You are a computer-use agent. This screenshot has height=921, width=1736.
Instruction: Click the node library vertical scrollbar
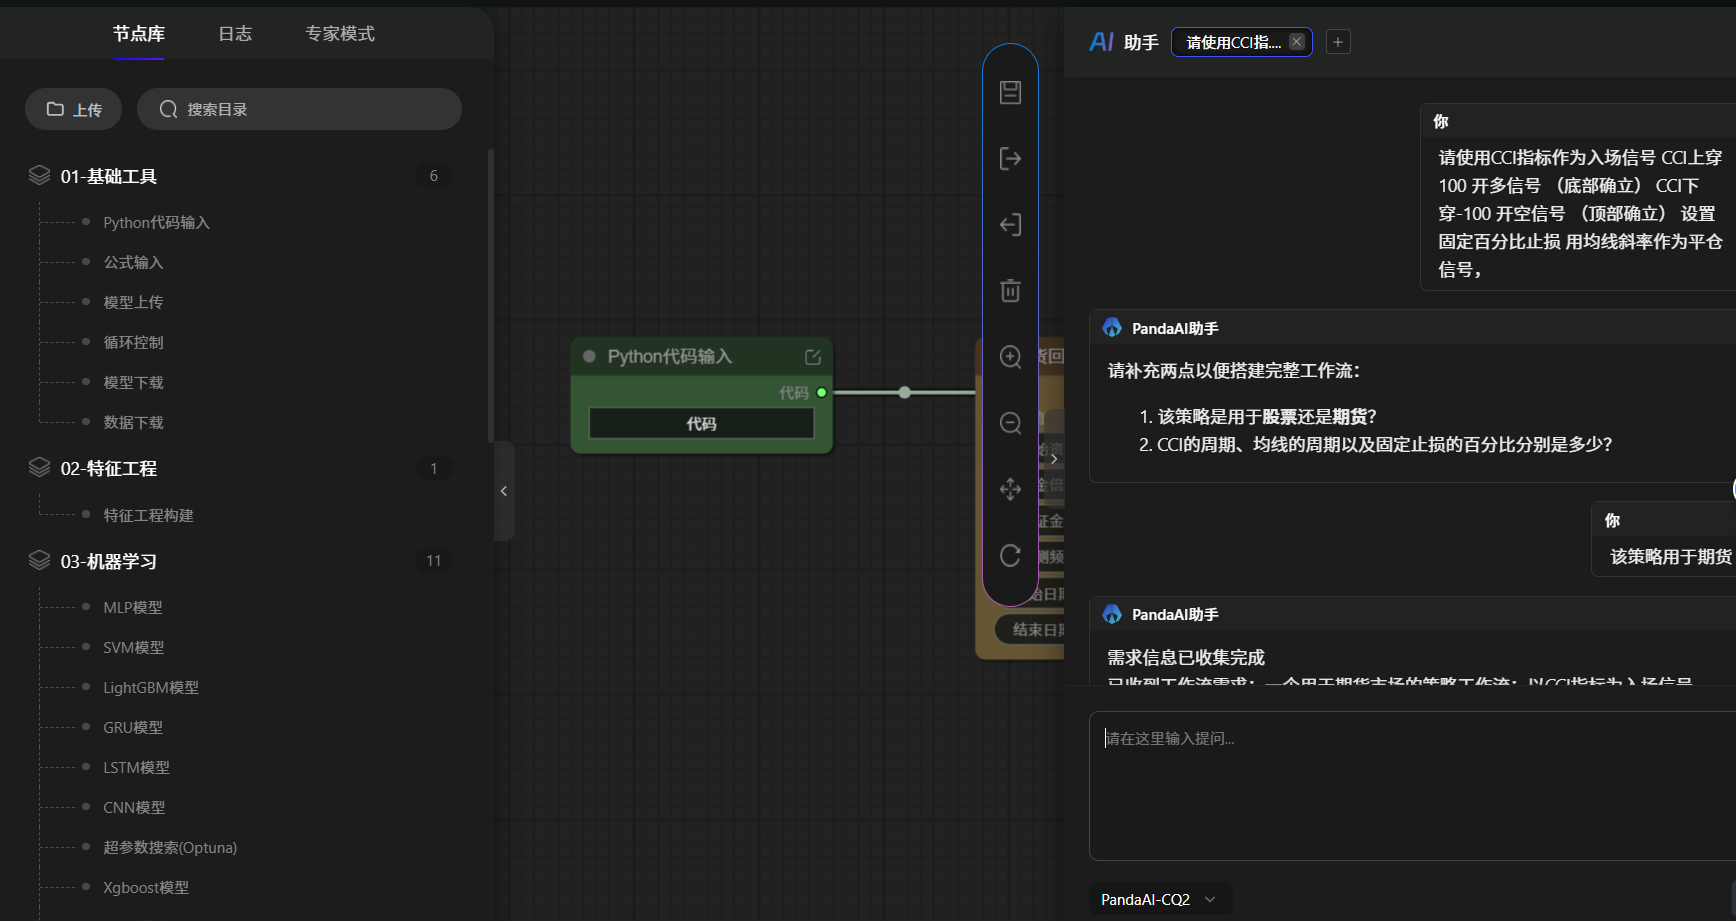coord(490,295)
